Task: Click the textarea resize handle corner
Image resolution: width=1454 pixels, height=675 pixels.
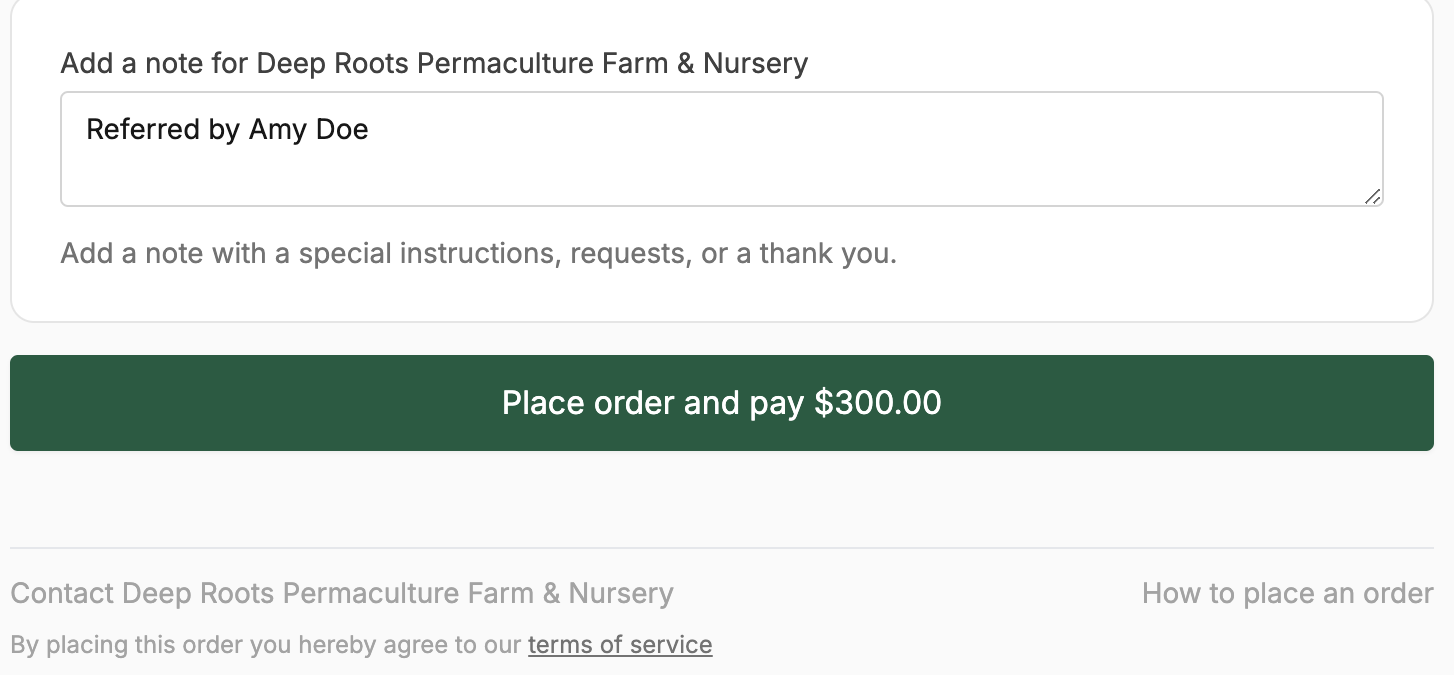Action: [x=1373, y=197]
